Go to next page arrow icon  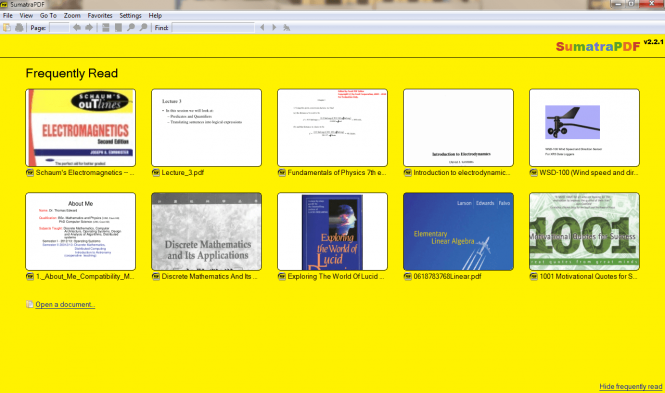89,28
